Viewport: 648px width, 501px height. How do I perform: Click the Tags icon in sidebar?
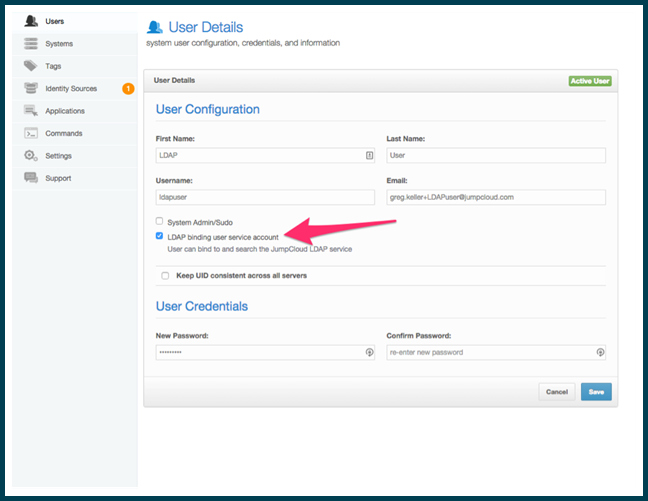(x=31, y=66)
